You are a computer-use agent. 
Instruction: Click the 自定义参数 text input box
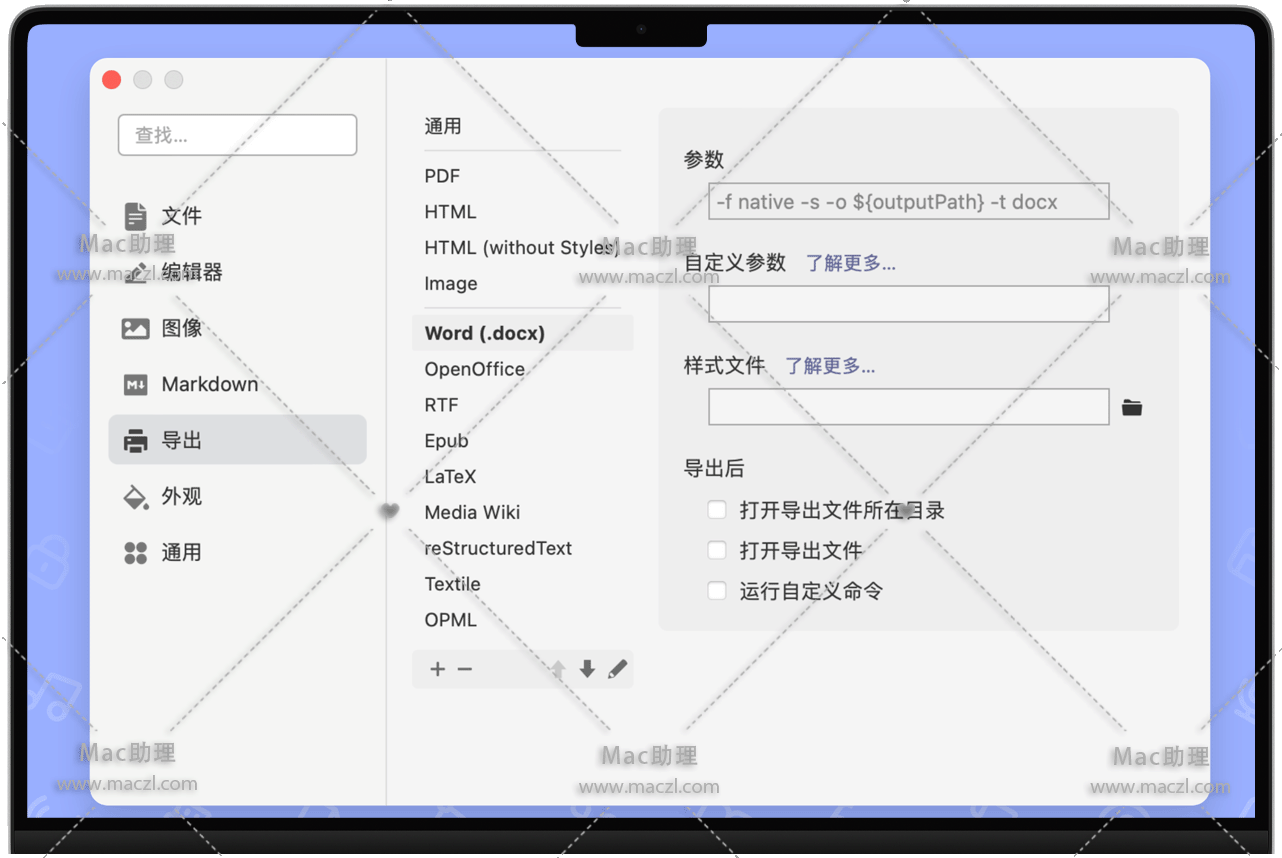908,304
